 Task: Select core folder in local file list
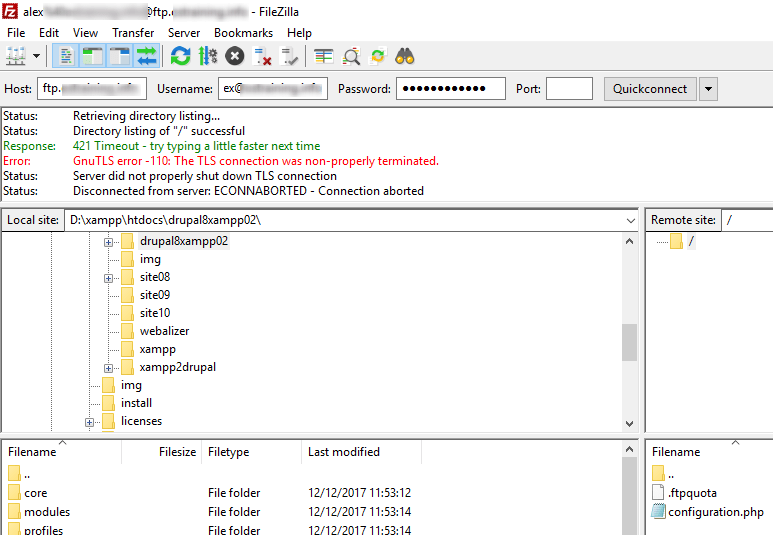35,493
